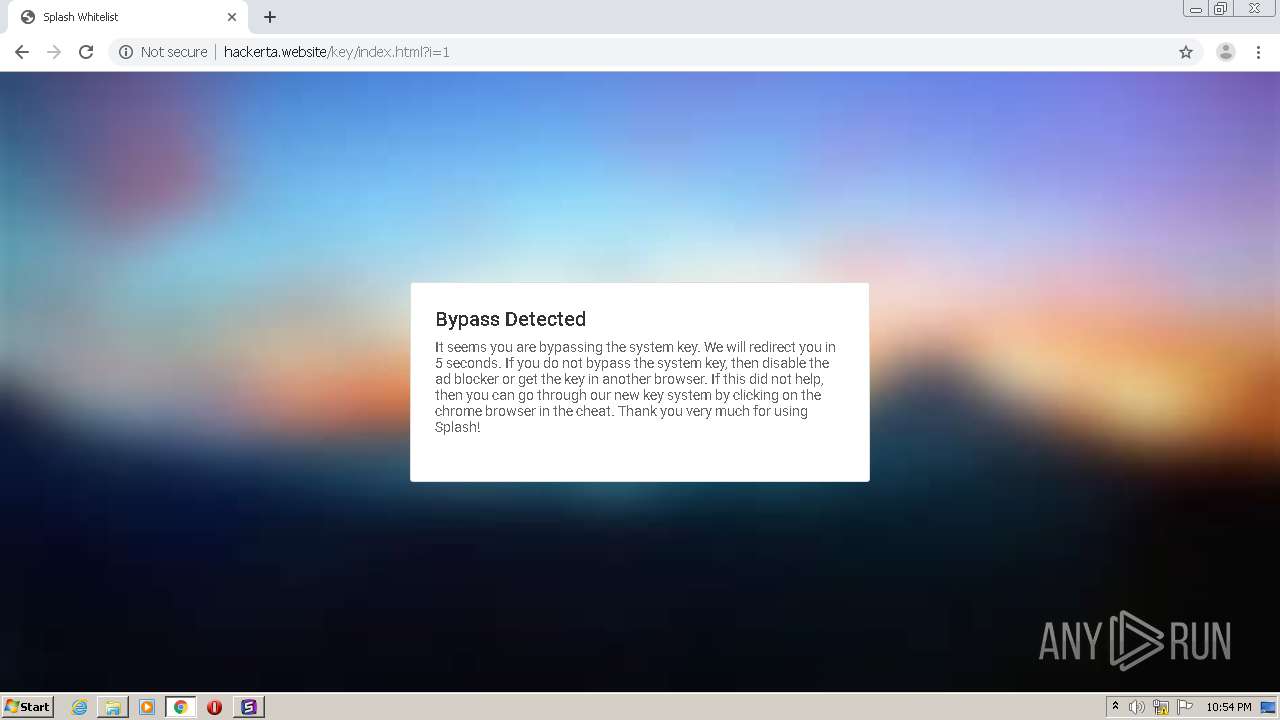Screen dimensions: 1280x720
Task: Open the Opera browser taskbar icon
Action: click(214, 707)
